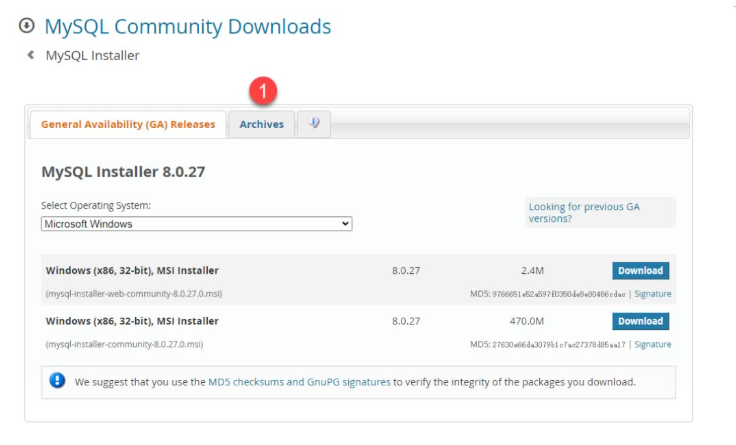Click the MSI Installer title in the 2.4M row
736x445 pixels.
point(132,271)
